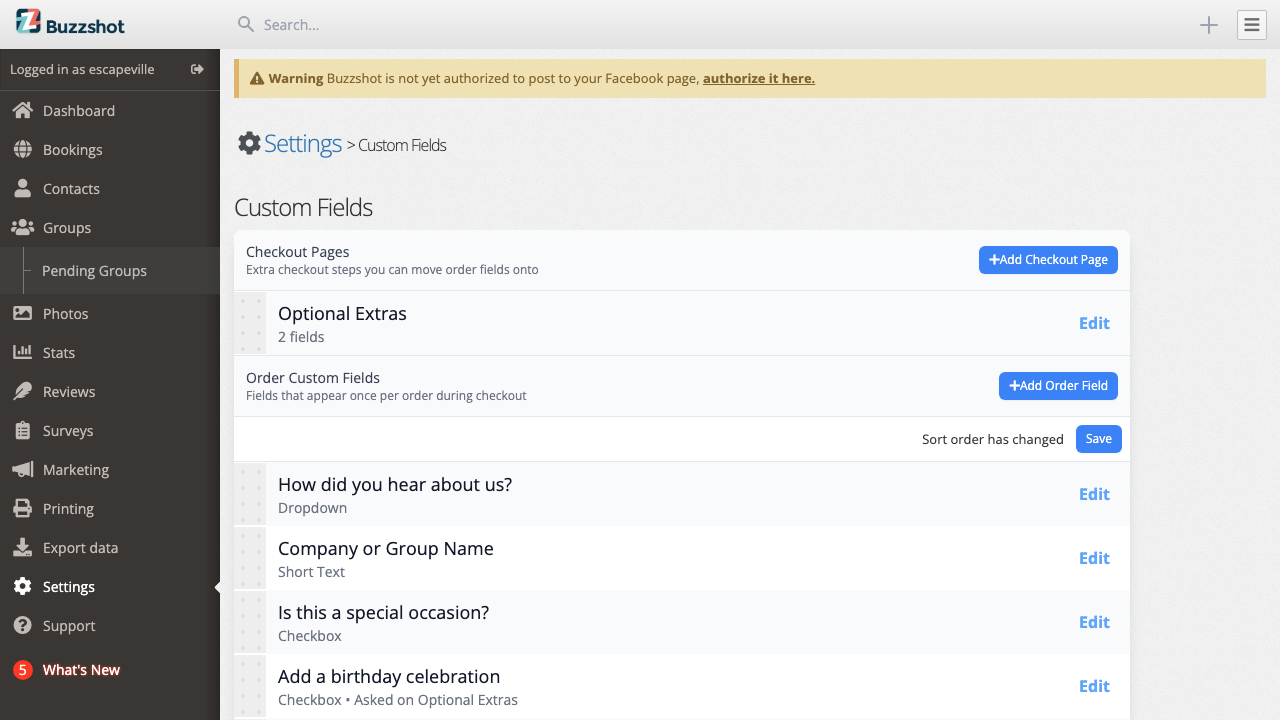Click the Optional Extras title text
Viewport: 1280px width, 720px height.
click(x=342, y=313)
